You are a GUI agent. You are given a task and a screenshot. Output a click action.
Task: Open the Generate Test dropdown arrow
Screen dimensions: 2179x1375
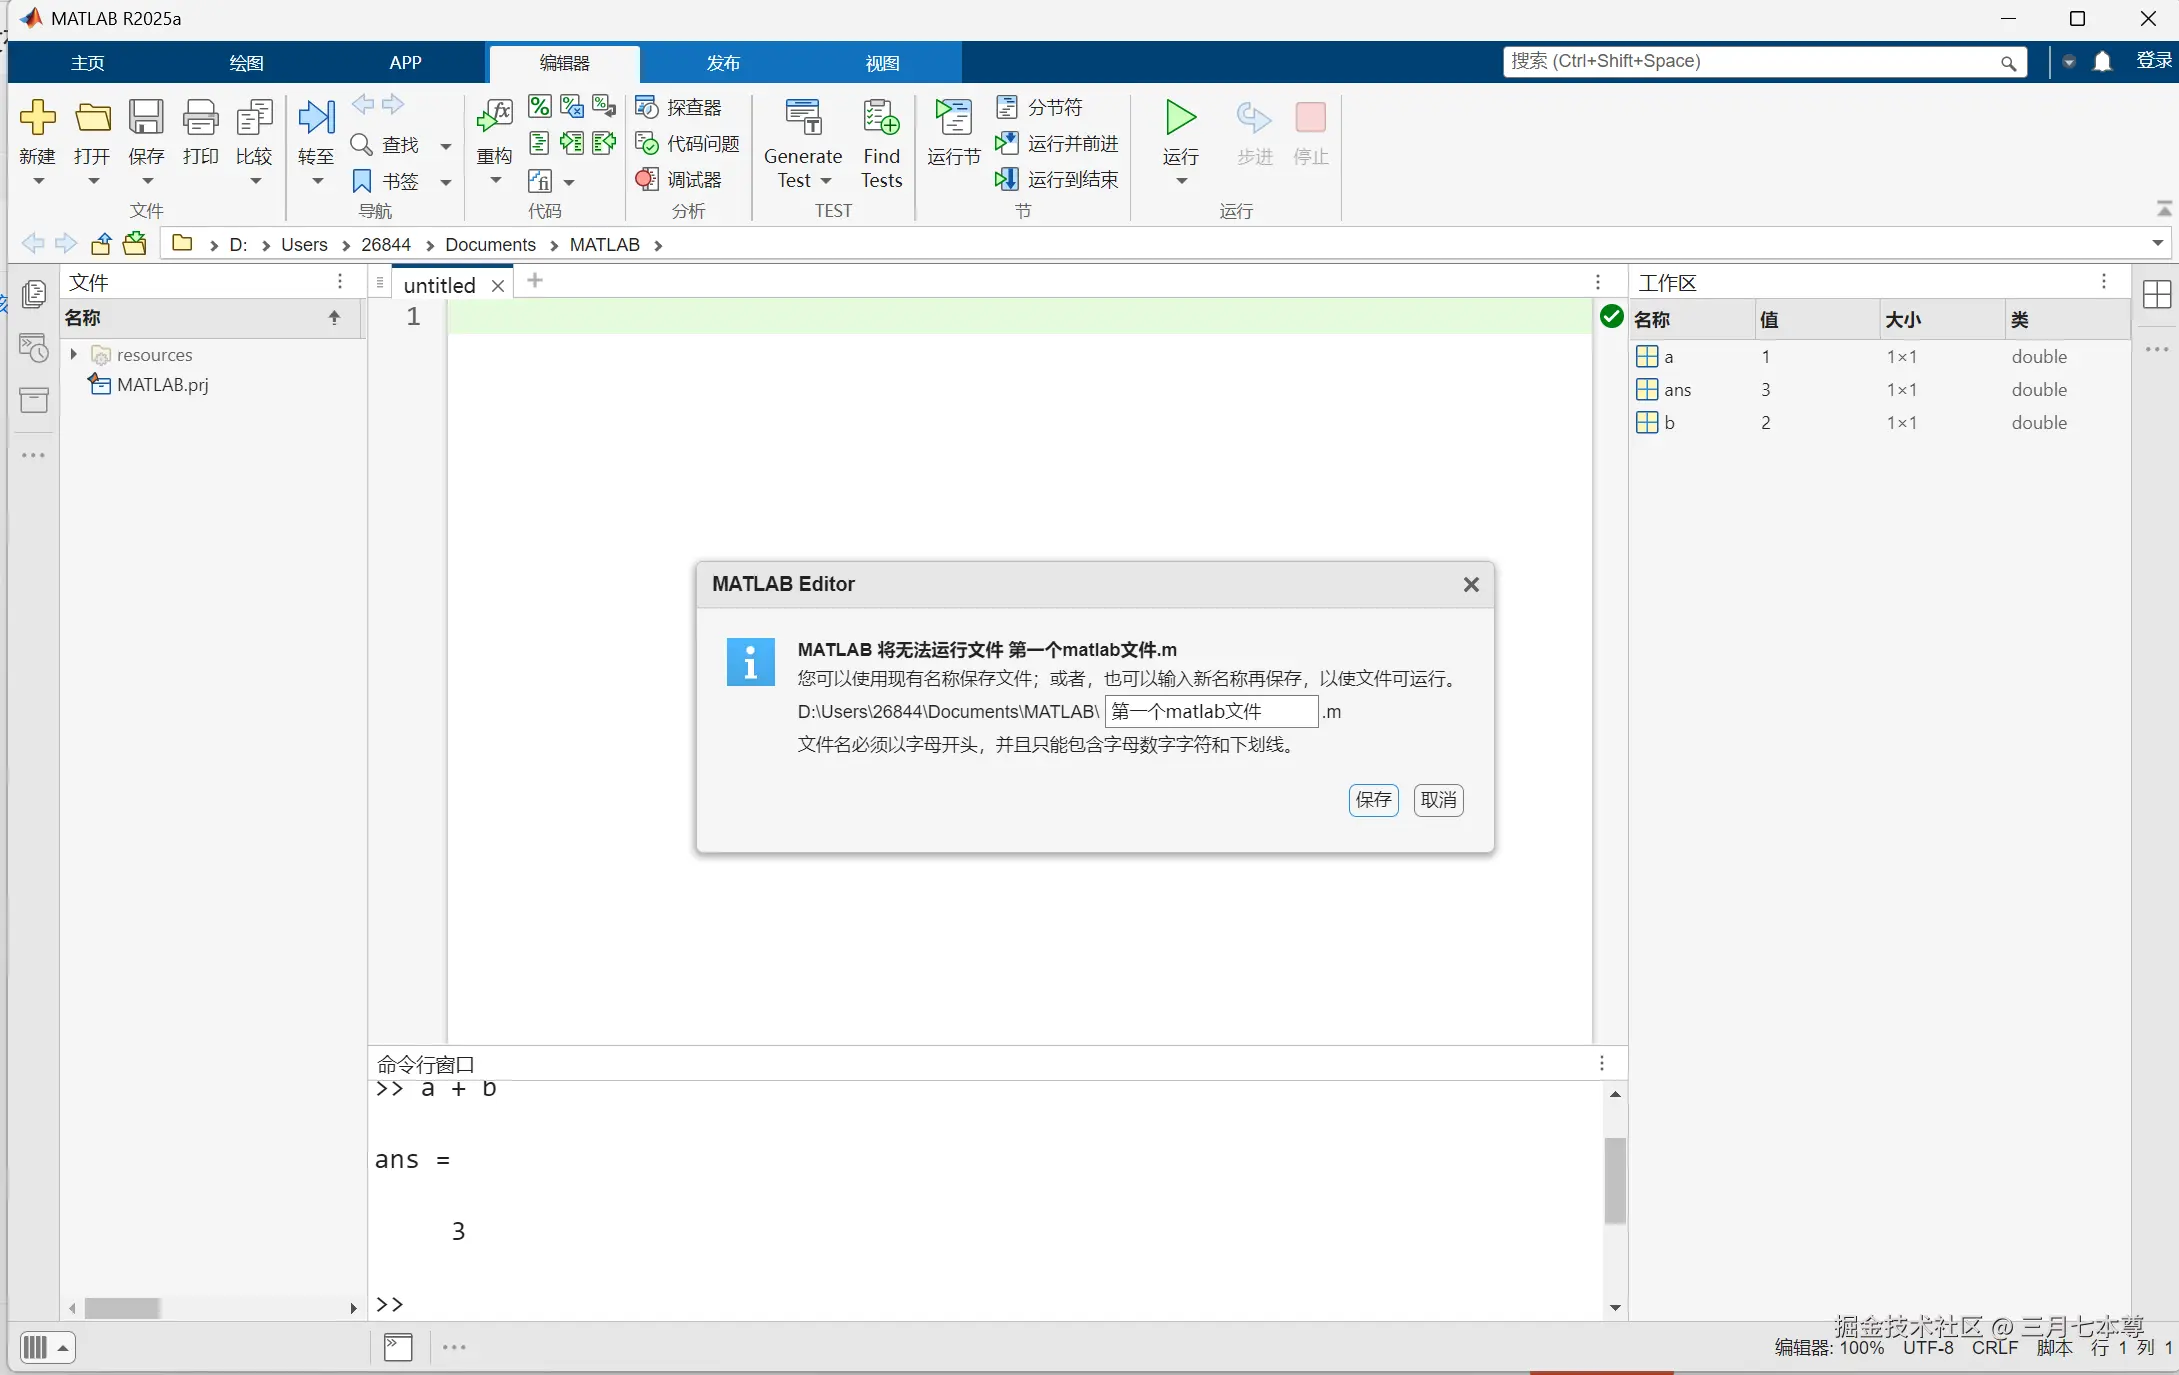pos(827,181)
